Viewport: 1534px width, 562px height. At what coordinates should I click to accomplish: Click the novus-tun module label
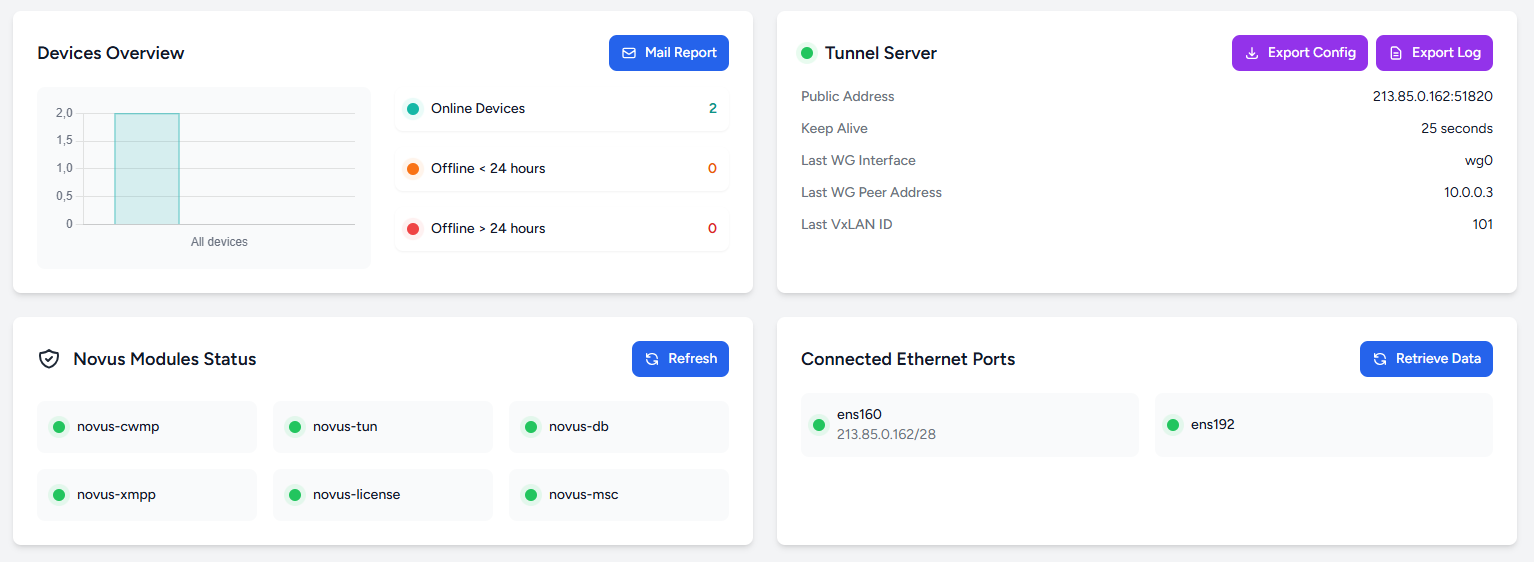pos(345,427)
